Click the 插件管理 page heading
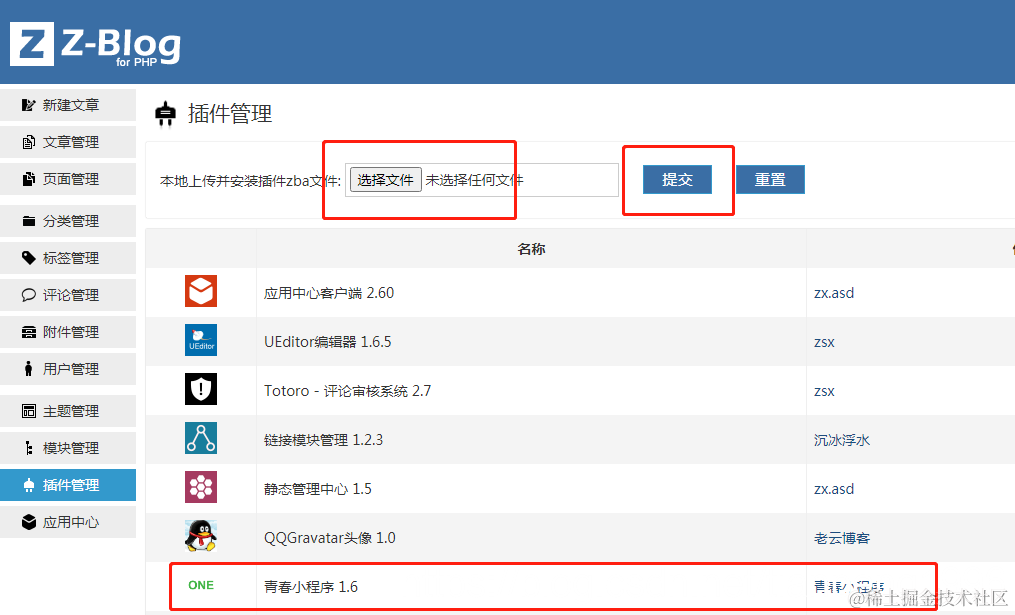This screenshot has height=615, width=1015. [x=230, y=114]
